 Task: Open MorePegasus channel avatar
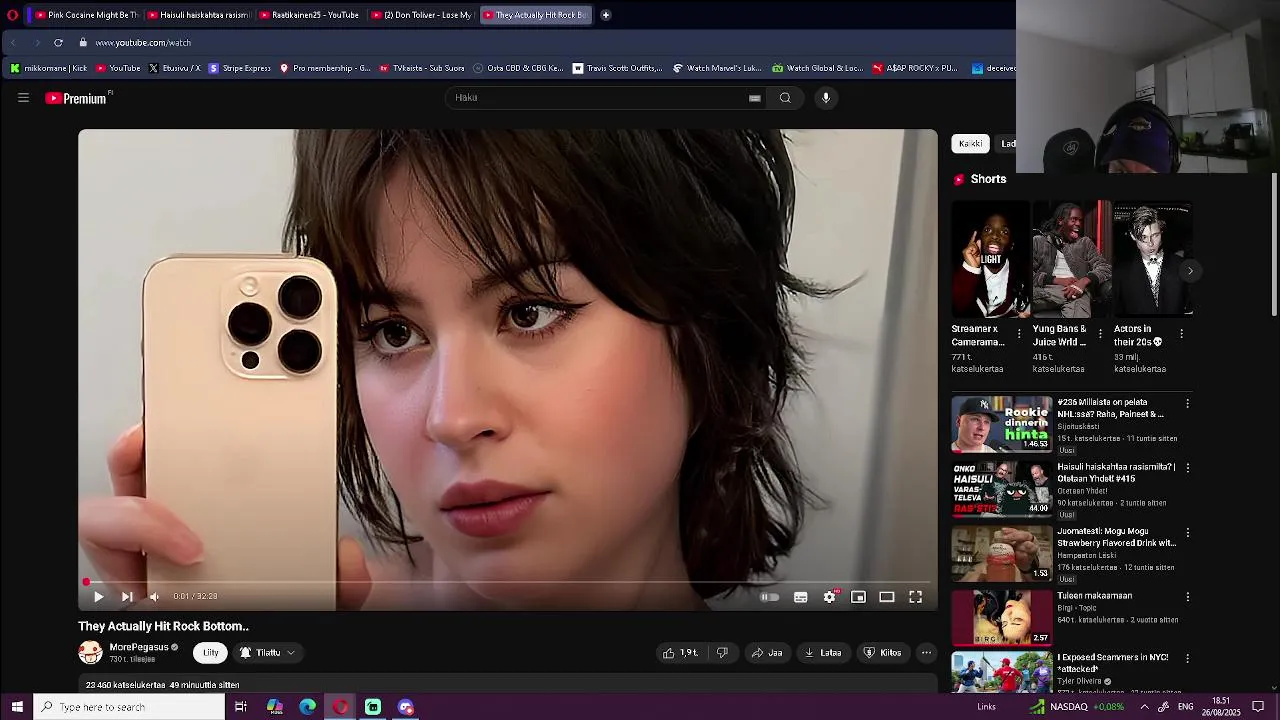point(90,653)
